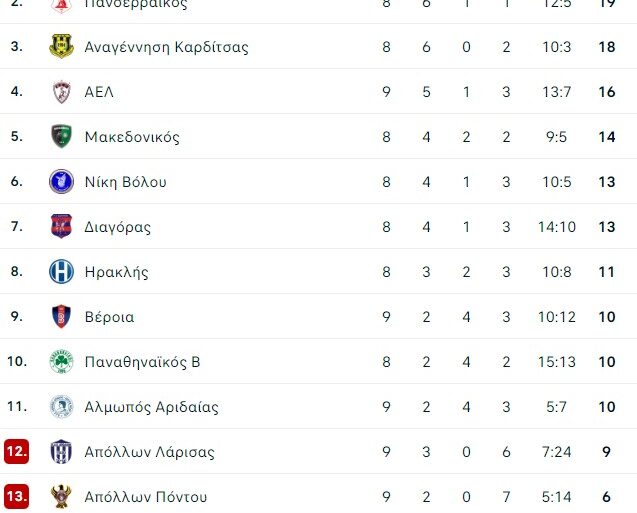Click the Απόλλων Πόντου team crest

(61, 497)
